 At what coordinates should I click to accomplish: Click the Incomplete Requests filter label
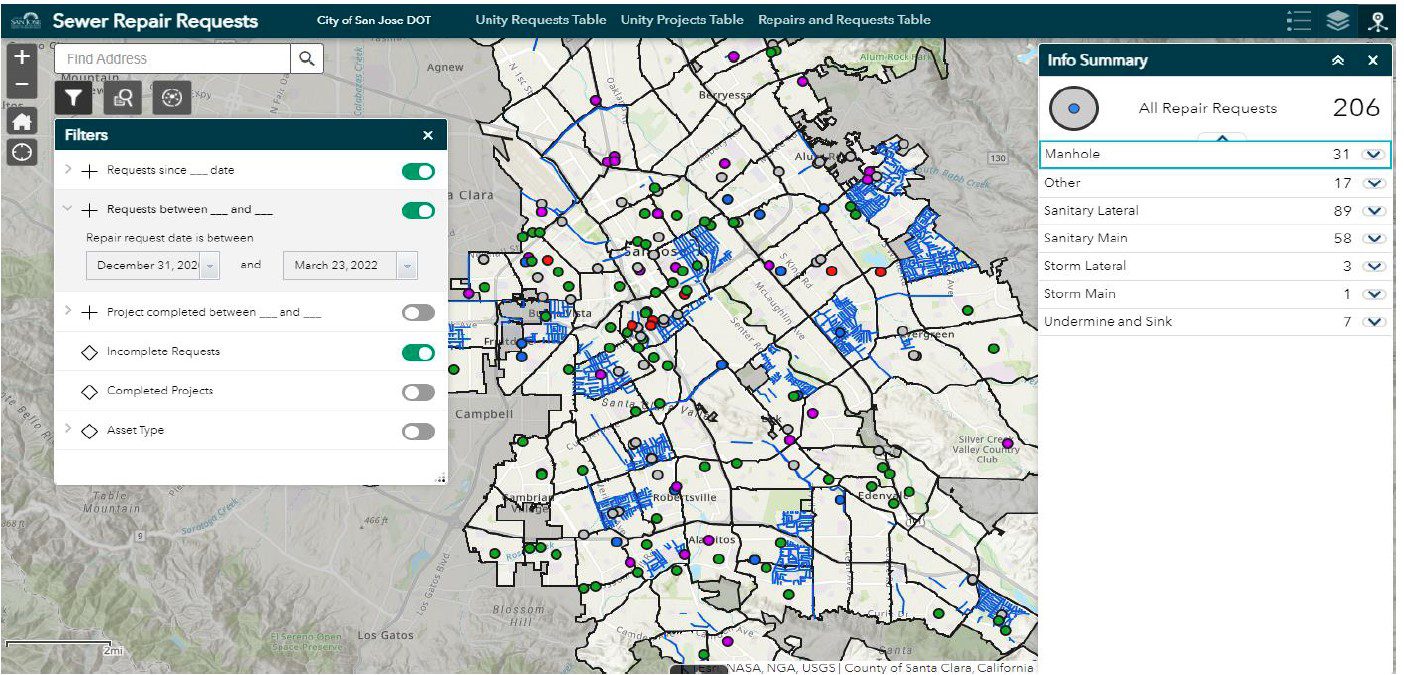click(163, 352)
